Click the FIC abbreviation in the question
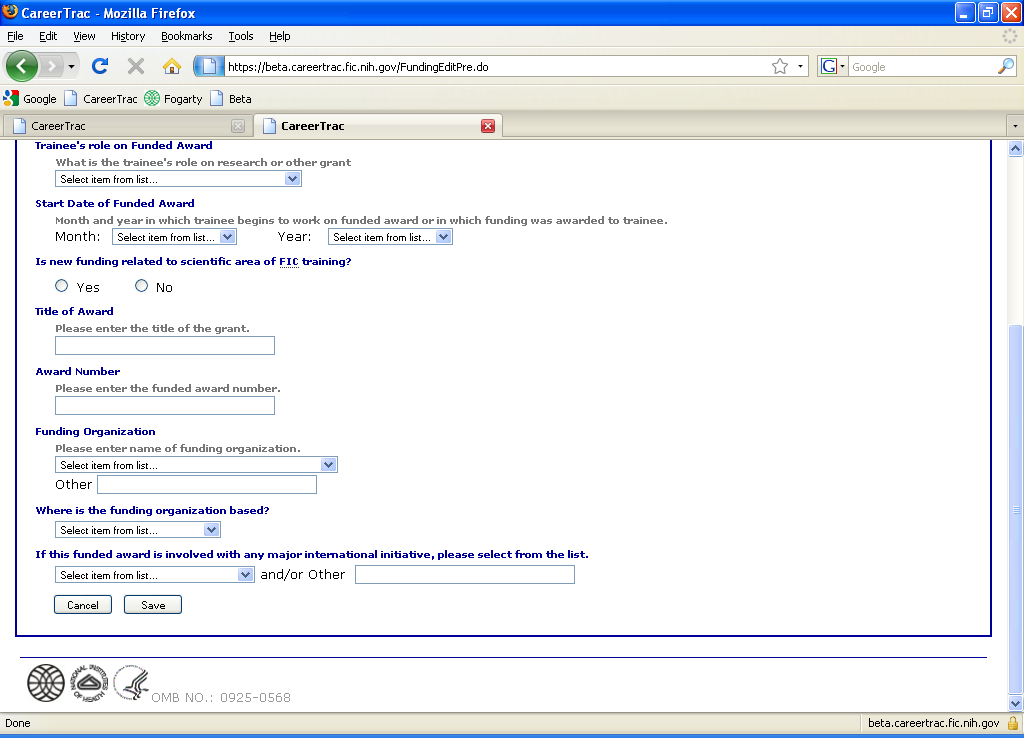Image resolution: width=1024 pixels, height=738 pixels. click(289, 261)
